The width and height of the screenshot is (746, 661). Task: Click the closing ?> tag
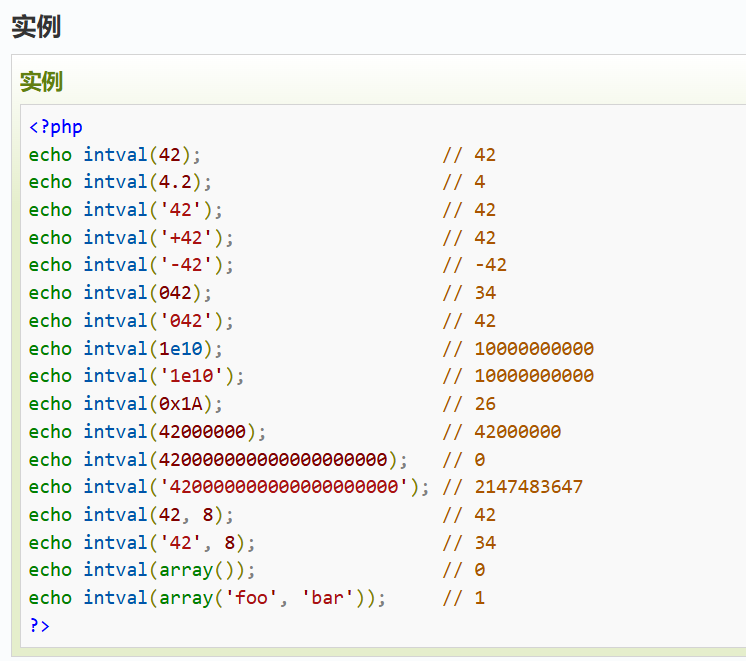pyautogui.click(x=39, y=625)
